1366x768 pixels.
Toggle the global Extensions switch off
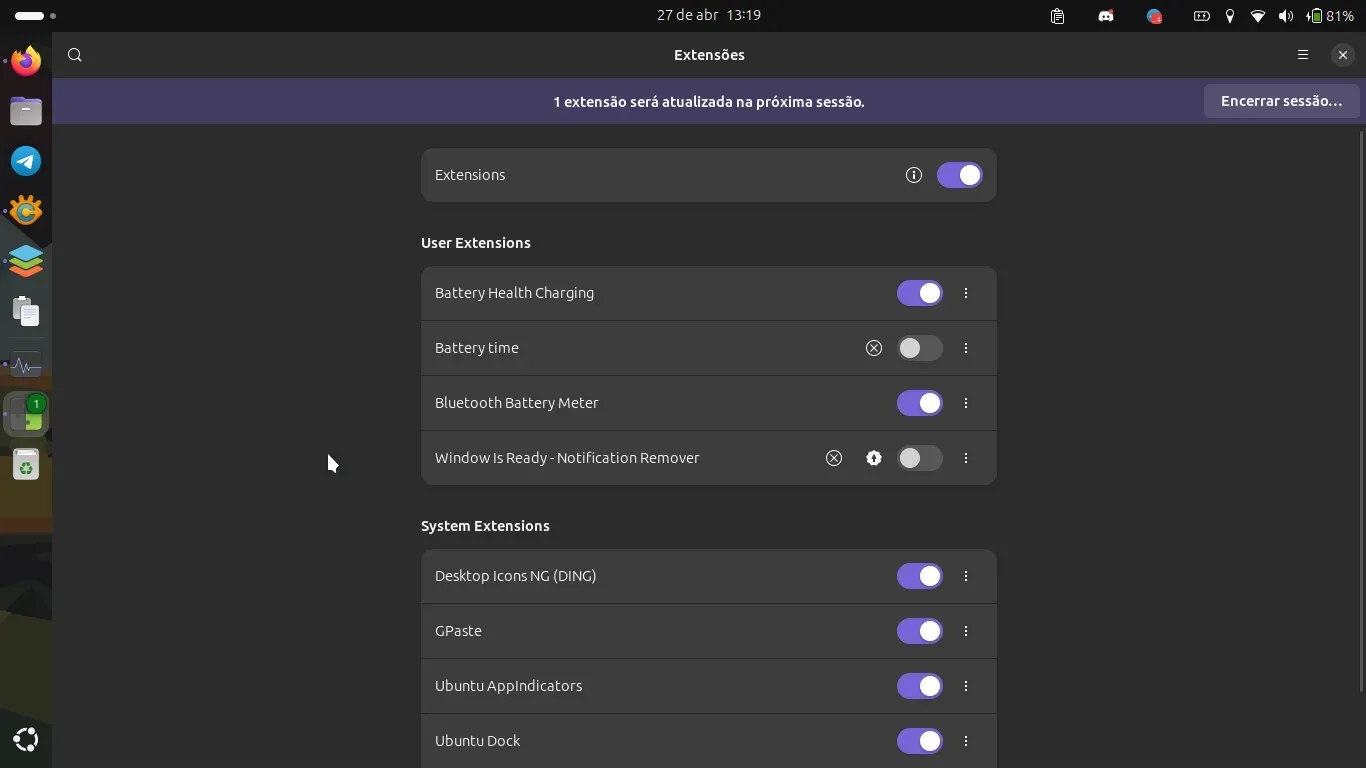pos(959,175)
